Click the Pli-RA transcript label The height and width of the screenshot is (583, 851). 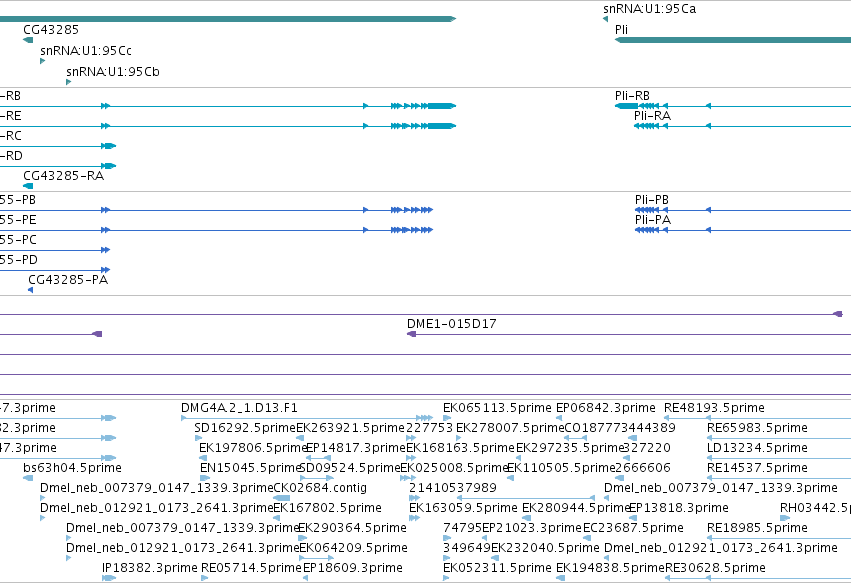tap(652, 116)
